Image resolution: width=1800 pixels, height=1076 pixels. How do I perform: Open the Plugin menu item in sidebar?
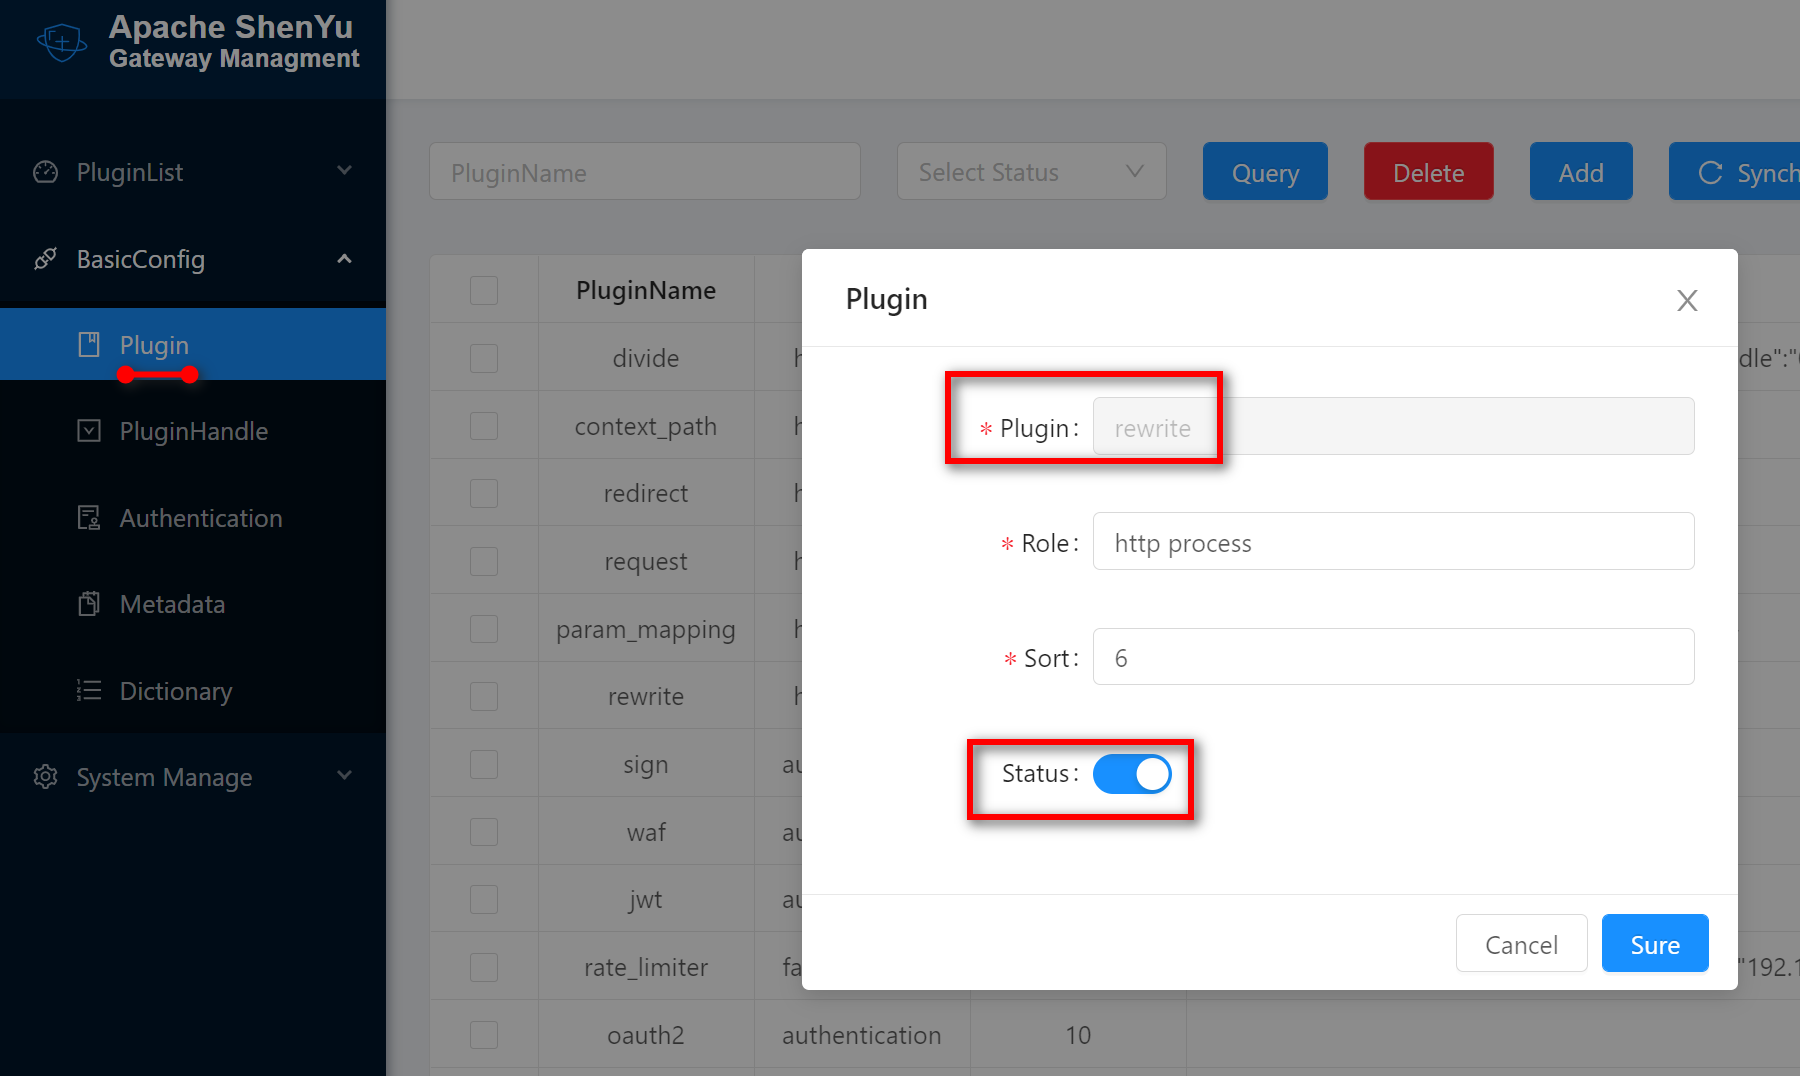(x=154, y=345)
